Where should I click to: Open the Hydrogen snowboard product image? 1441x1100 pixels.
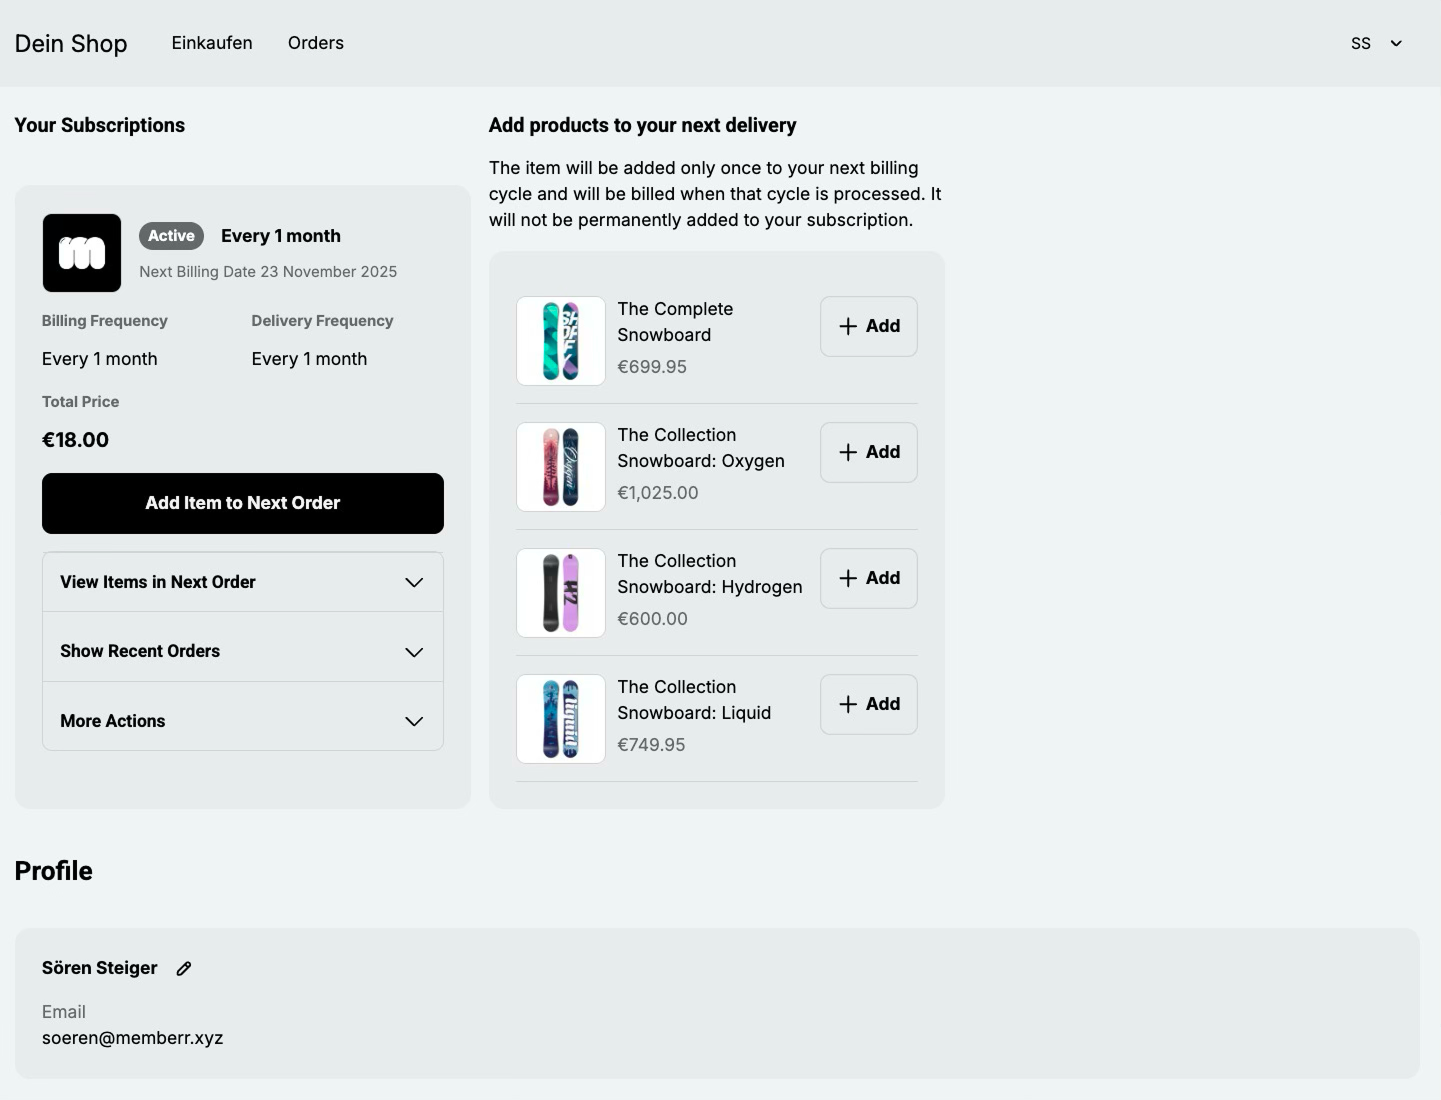[561, 593]
